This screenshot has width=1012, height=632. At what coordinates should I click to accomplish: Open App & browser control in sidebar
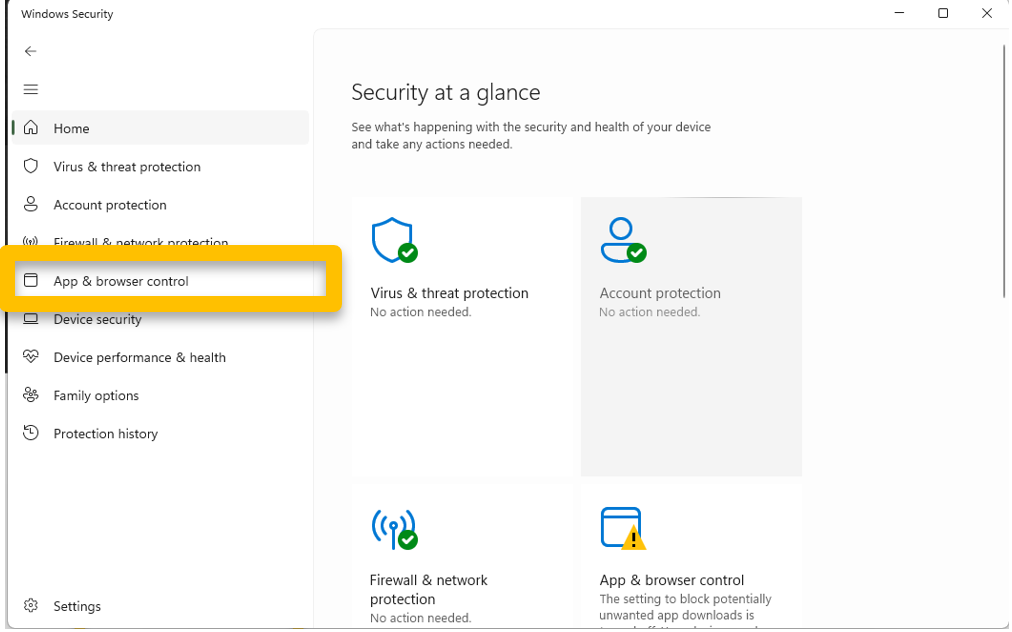pyautogui.click(x=121, y=281)
